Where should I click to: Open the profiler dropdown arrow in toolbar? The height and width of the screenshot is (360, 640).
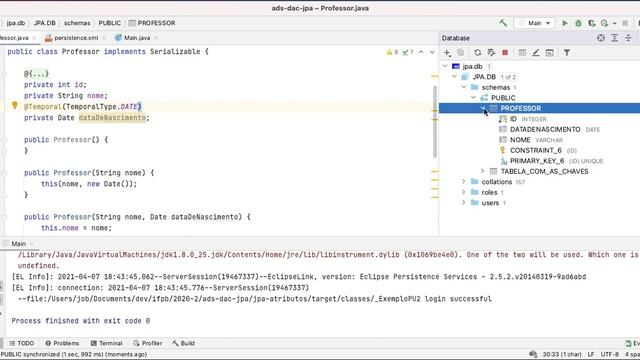(614, 24)
